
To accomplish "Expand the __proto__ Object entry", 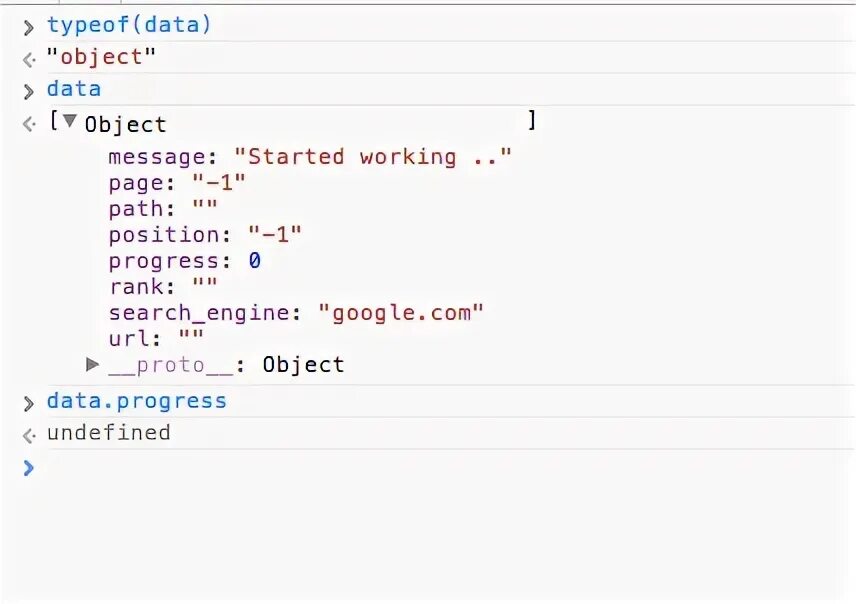I will 92,364.
